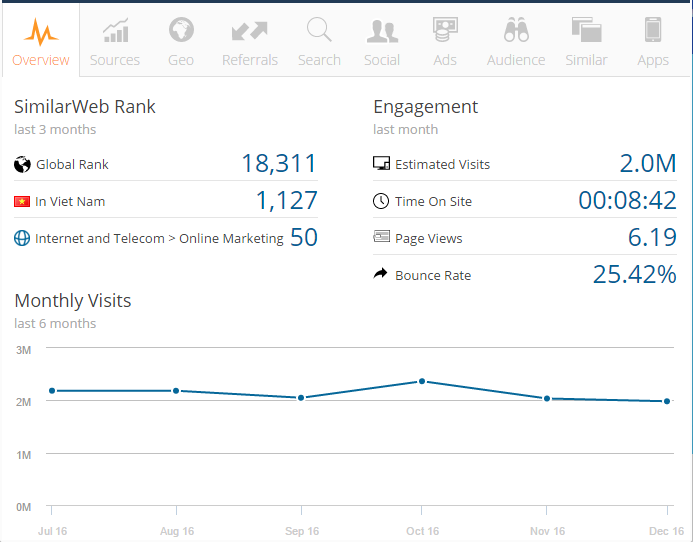
Task: Click the 0M y-axis label
Action: [23, 507]
